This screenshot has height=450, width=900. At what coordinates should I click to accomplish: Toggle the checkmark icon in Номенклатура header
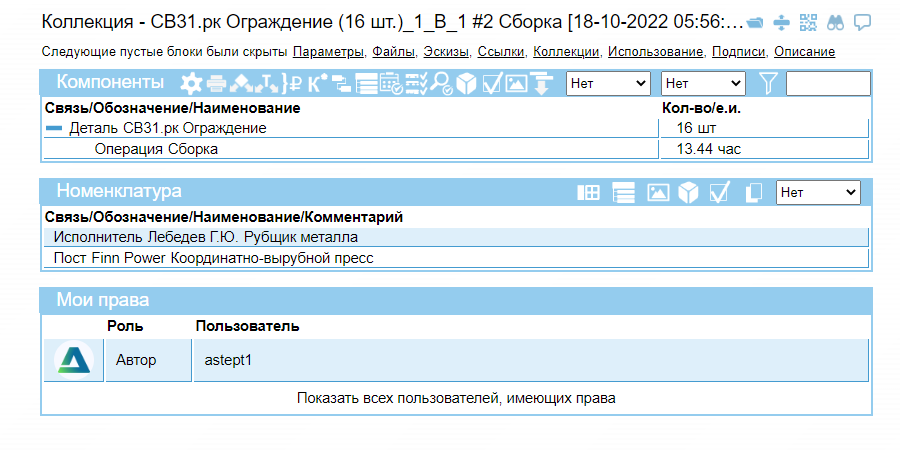click(x=720, y=193)
